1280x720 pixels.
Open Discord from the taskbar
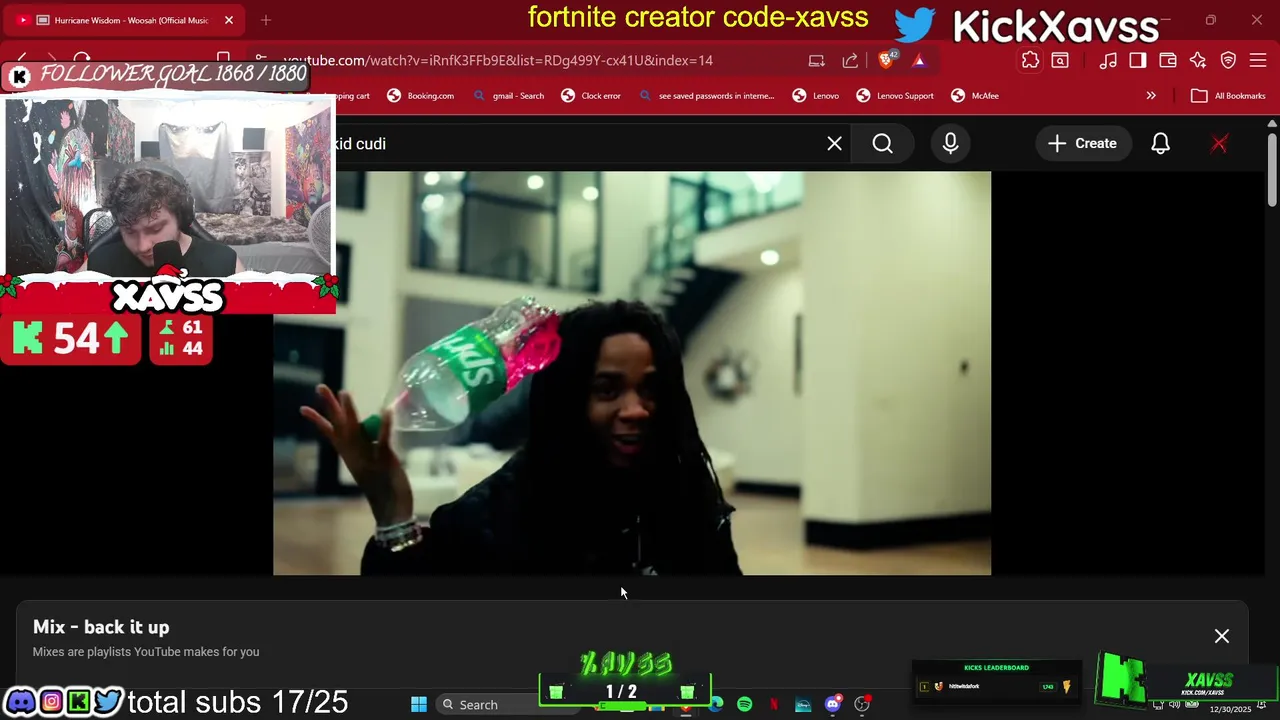click(x=832, y=704)
